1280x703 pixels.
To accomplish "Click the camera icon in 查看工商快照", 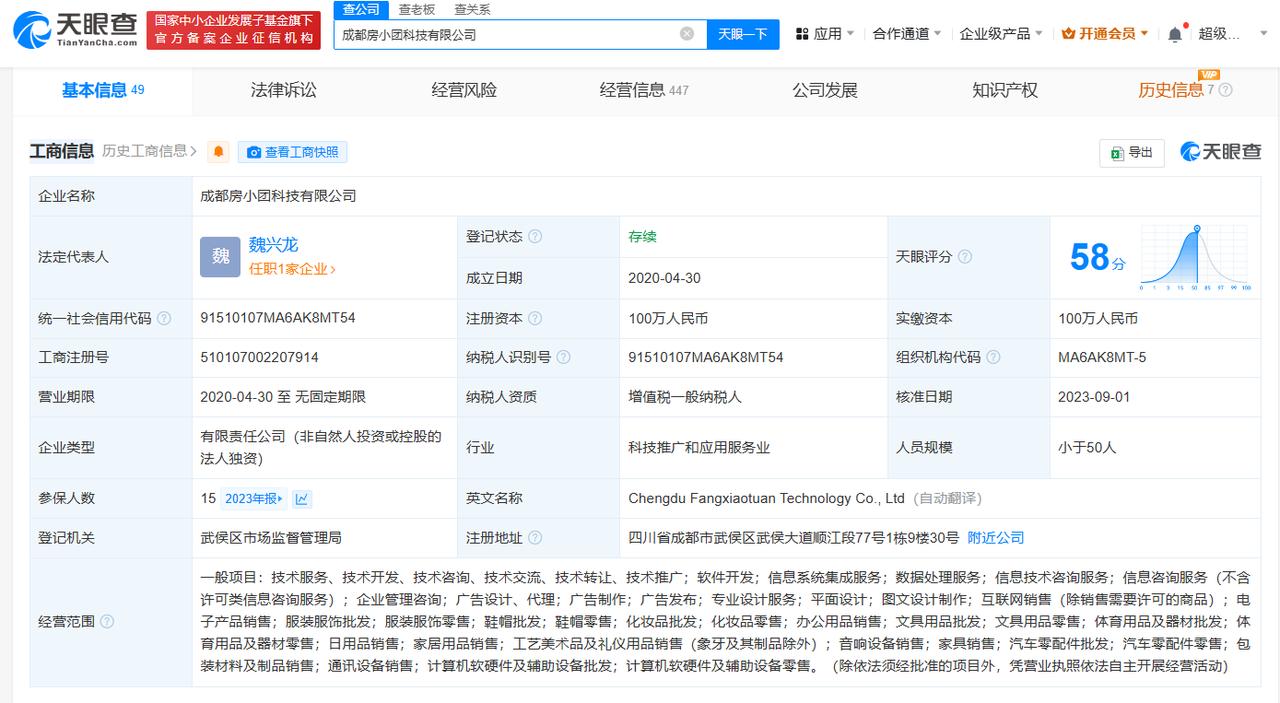I will click(x=254, y=152).
